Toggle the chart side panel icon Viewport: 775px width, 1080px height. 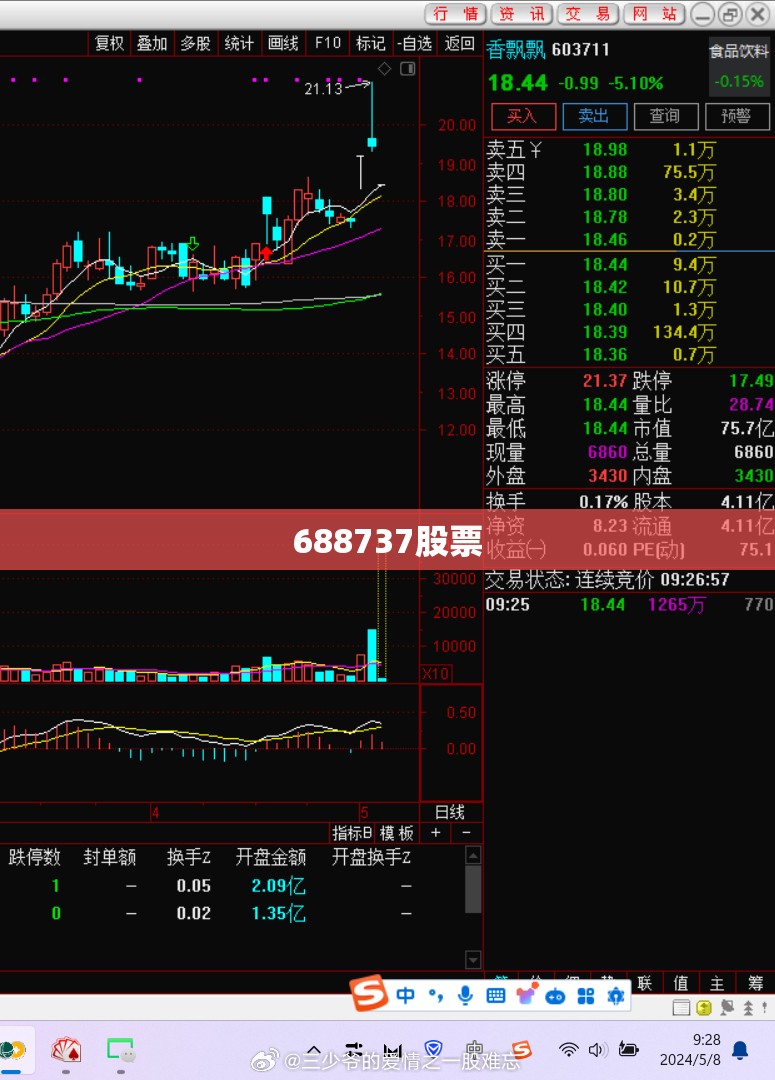408,68
